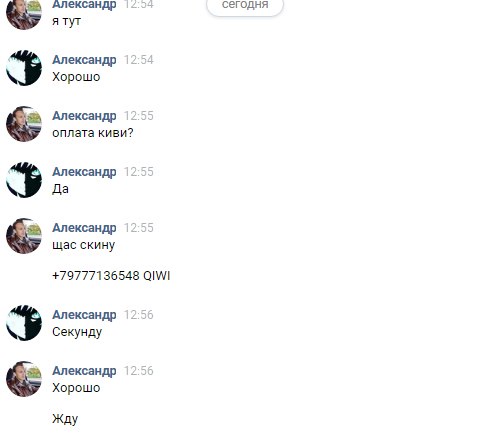
Task: Click the "сегодня" date badge
Action: coord(245,5)
